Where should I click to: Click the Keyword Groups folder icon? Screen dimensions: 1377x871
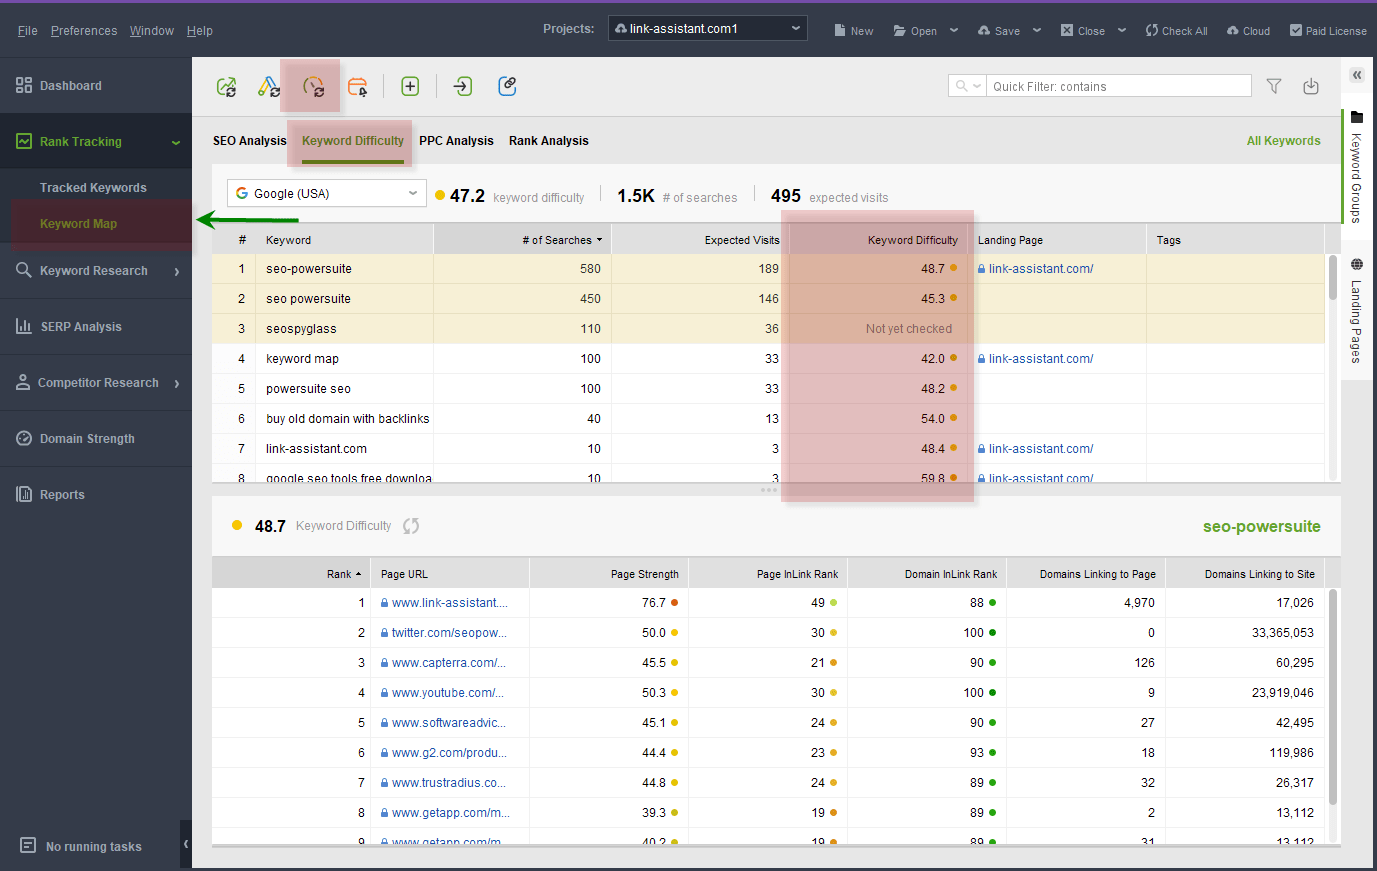(x=1357, y=117)
